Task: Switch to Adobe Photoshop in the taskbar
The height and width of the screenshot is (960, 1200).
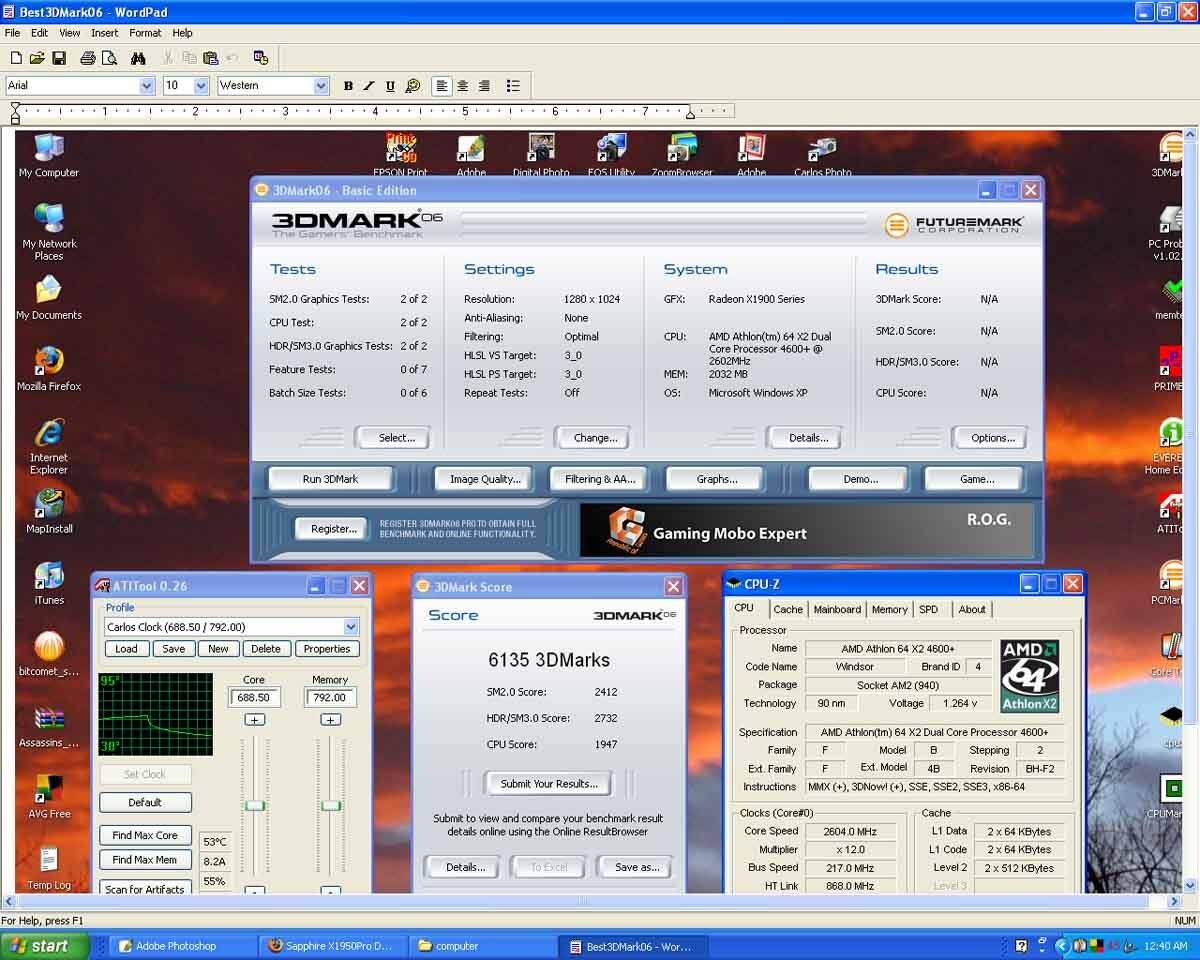Action: pyautogui.click(x=183, y=945)
